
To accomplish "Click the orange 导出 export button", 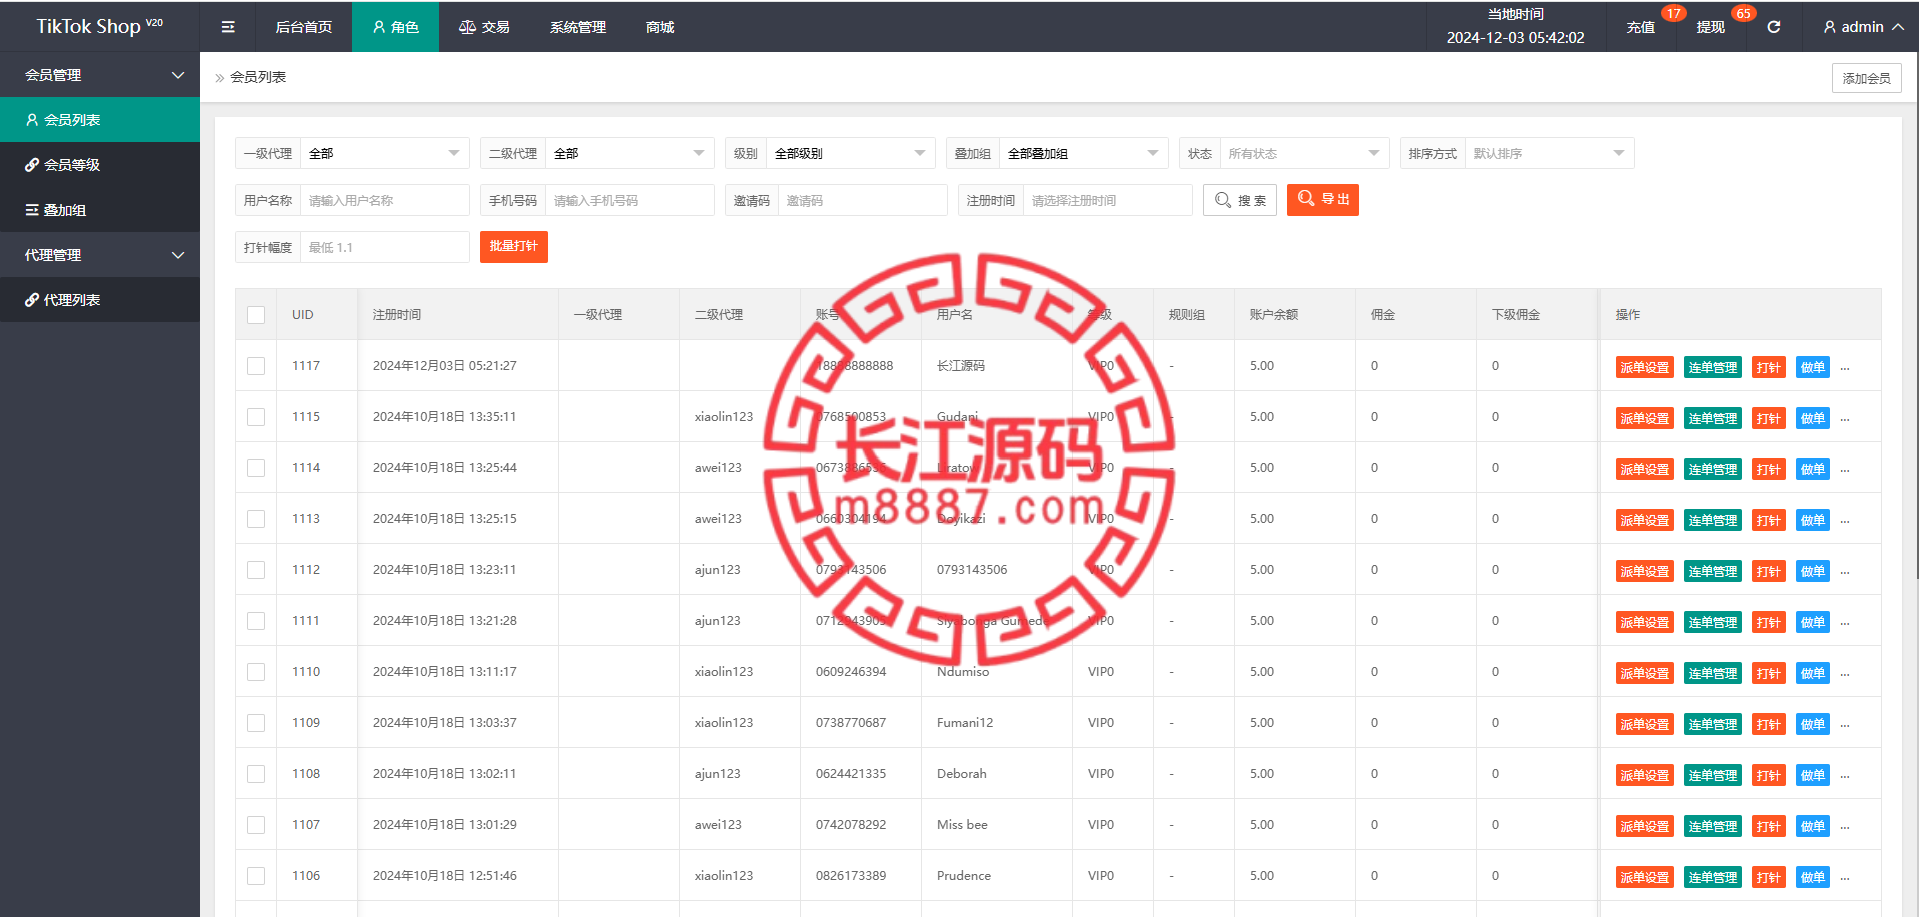I will pyautogui.click(x=1323, y=200).
